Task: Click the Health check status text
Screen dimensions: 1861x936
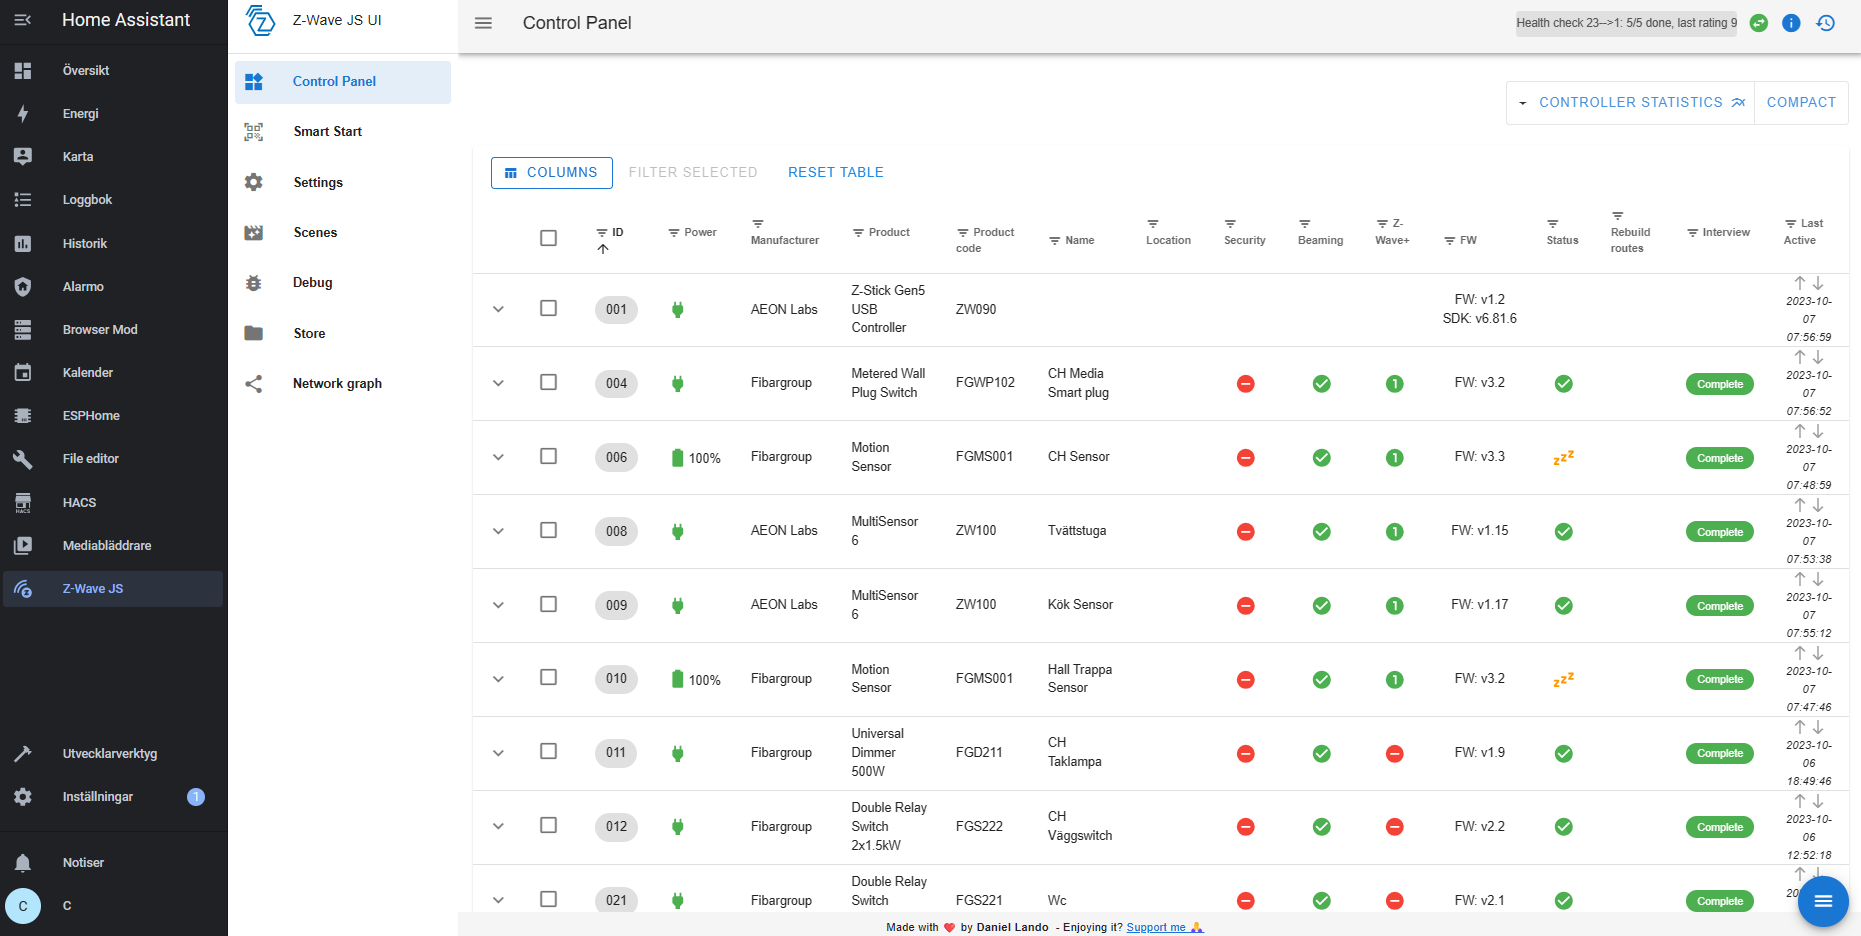Action: (1626, 23)
